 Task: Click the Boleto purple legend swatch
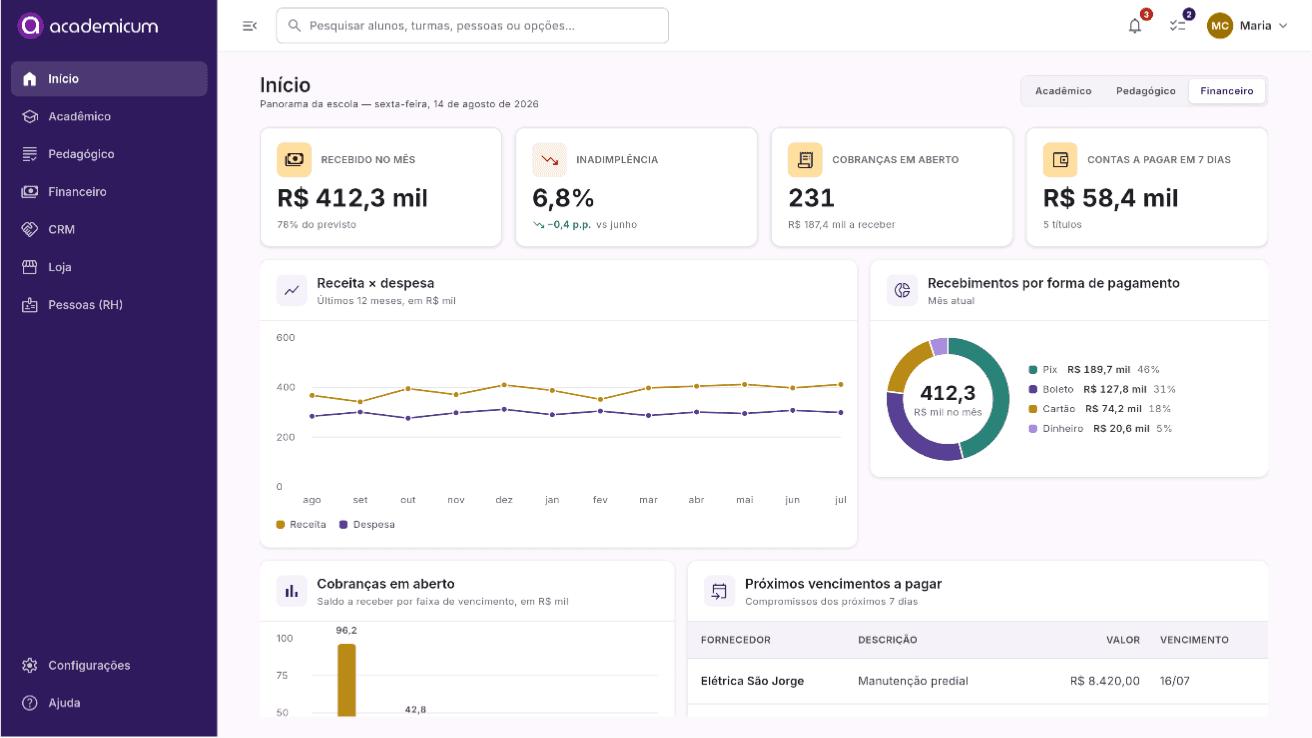(x=1033, y=389)
